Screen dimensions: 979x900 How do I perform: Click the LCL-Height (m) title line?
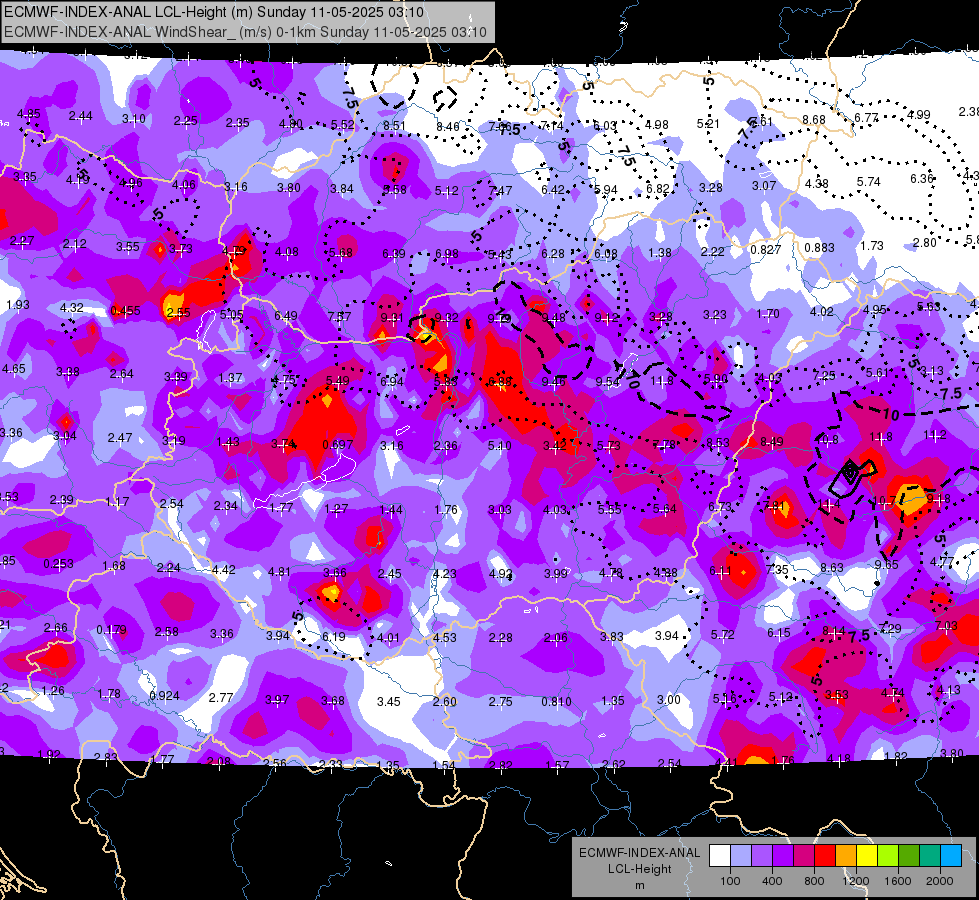point(214,12)
